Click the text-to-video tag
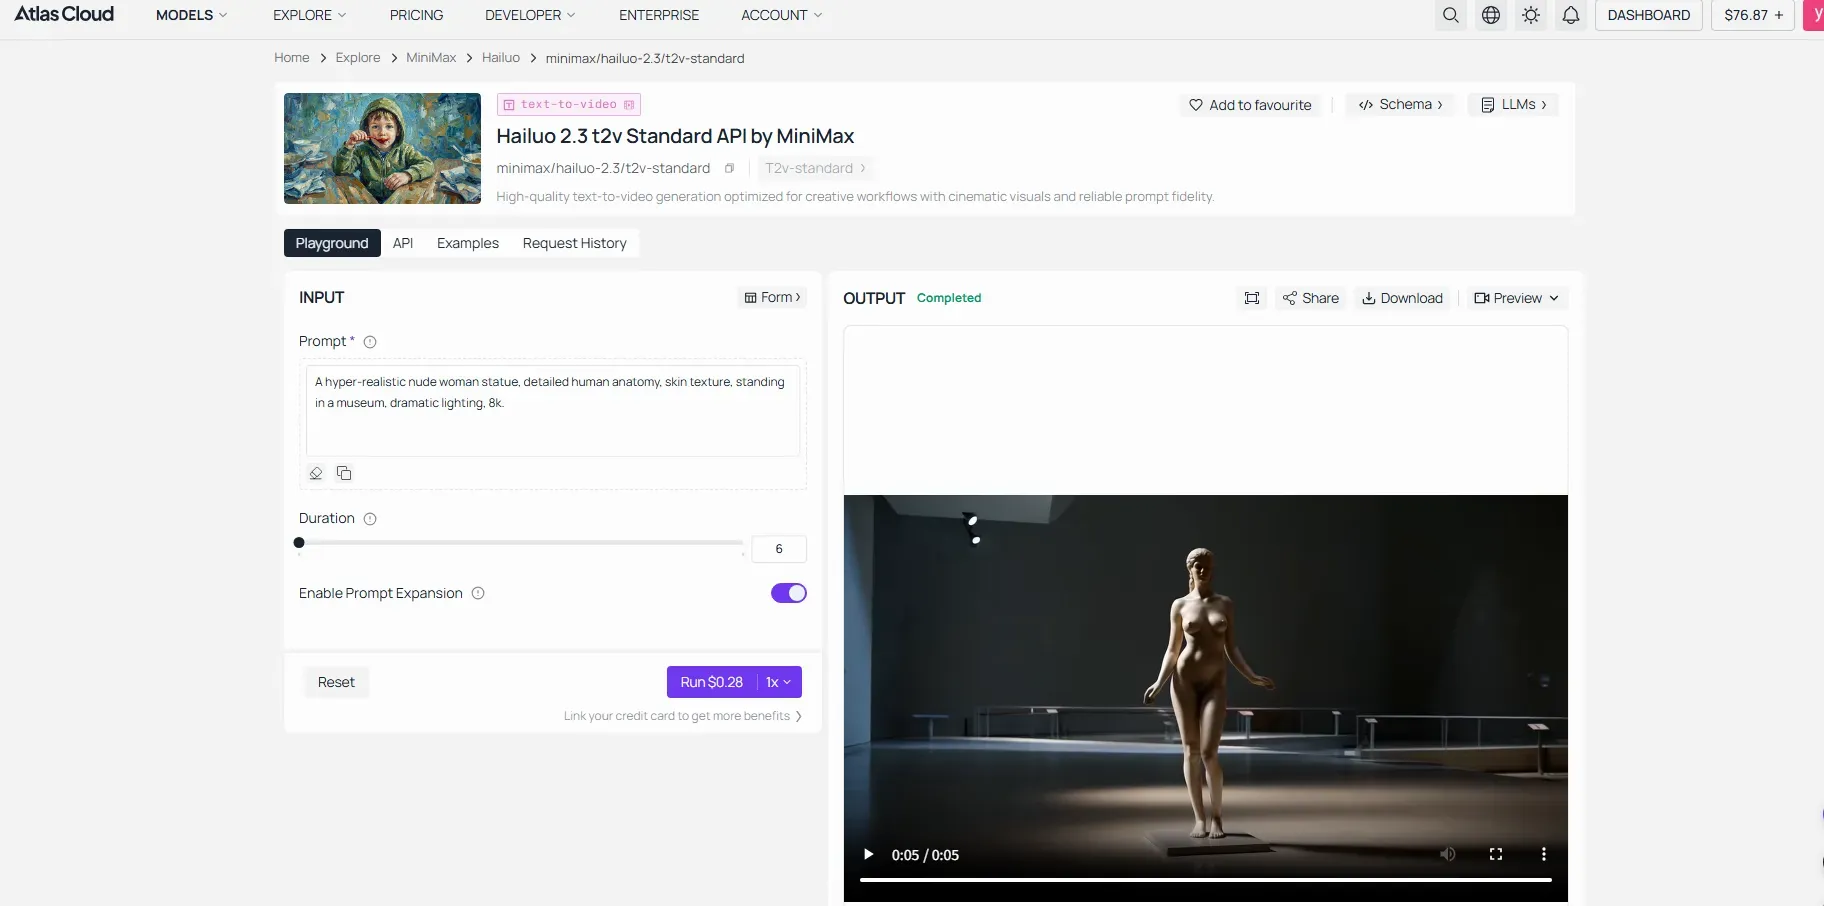 (x=569, y=104)
